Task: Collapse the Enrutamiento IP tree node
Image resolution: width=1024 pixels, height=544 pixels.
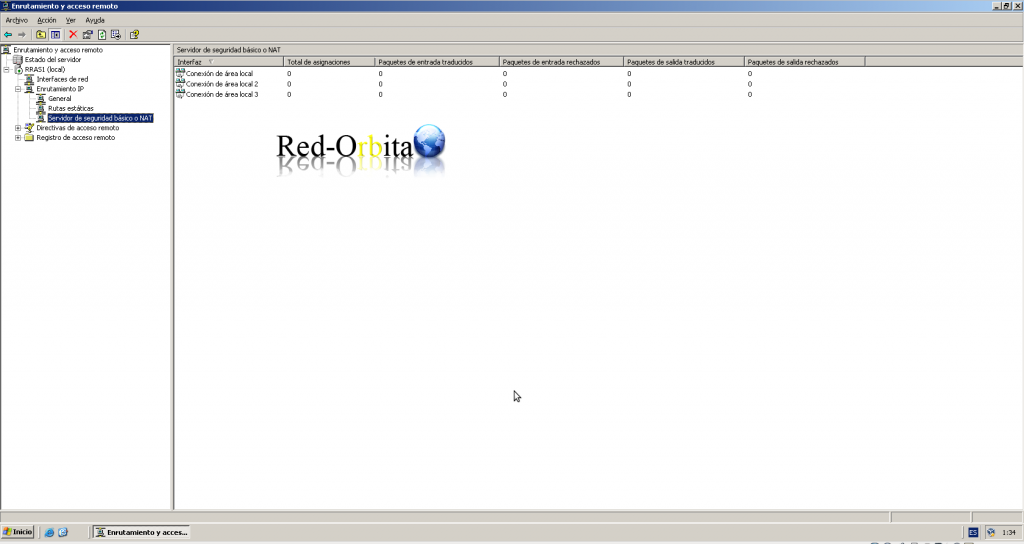Action: point(18,89)
